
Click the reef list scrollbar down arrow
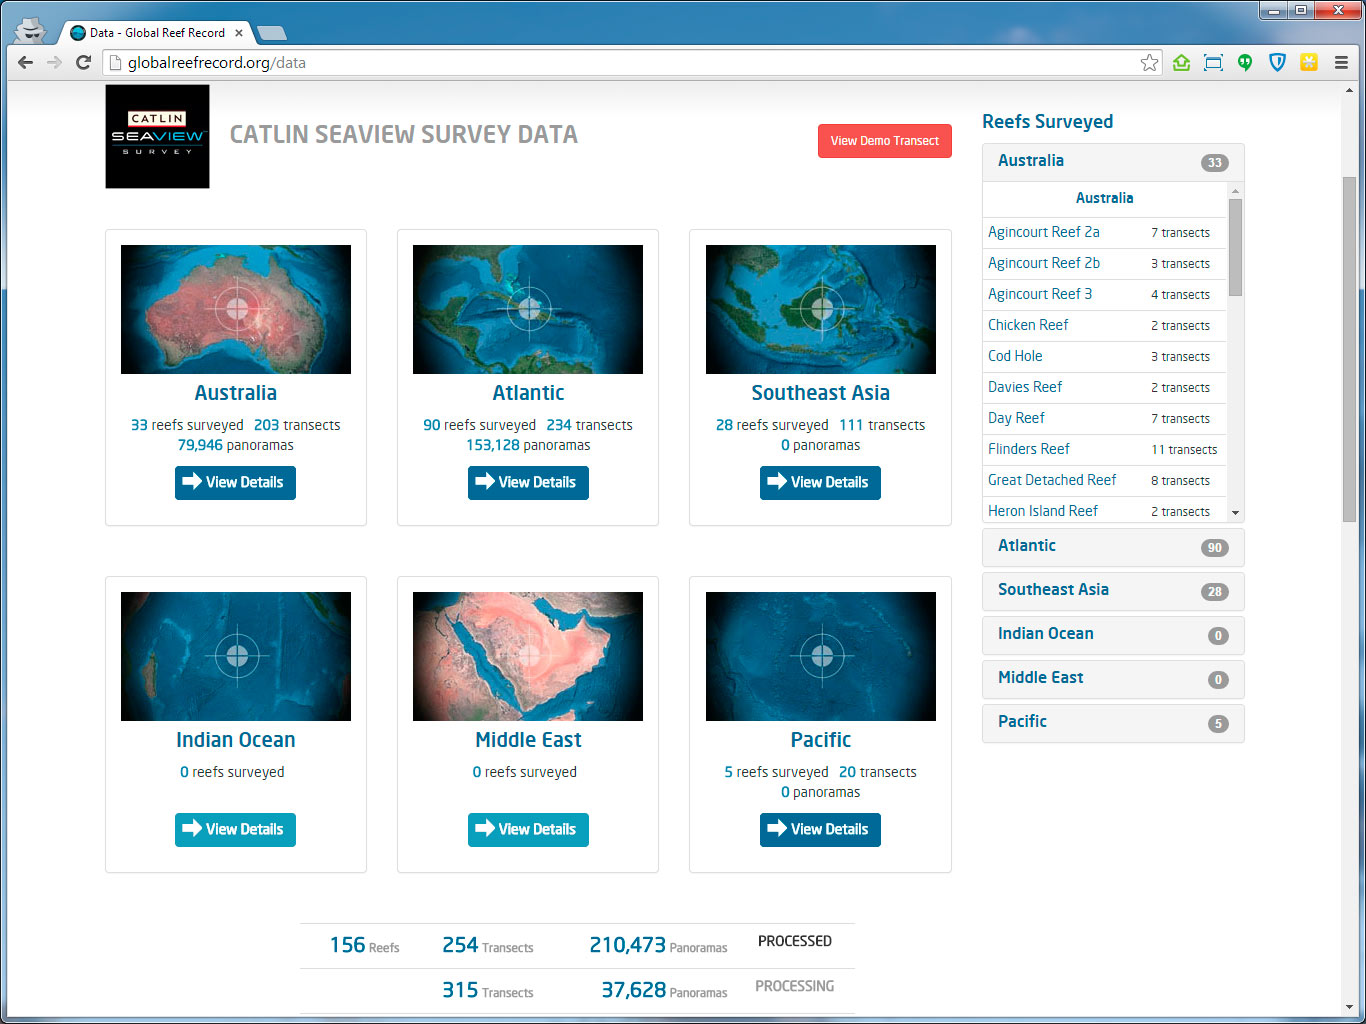pyautogui.click(x=1235, y=513)
